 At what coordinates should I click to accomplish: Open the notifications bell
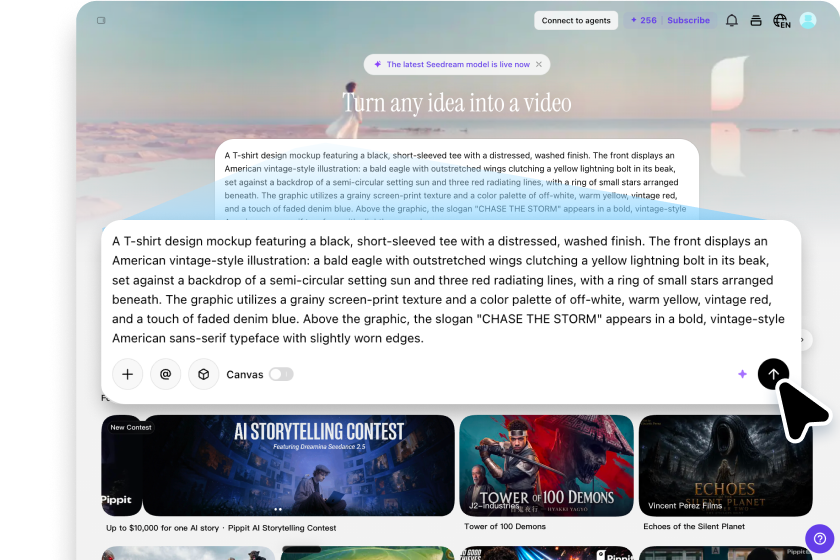click(x=732, y=20)
